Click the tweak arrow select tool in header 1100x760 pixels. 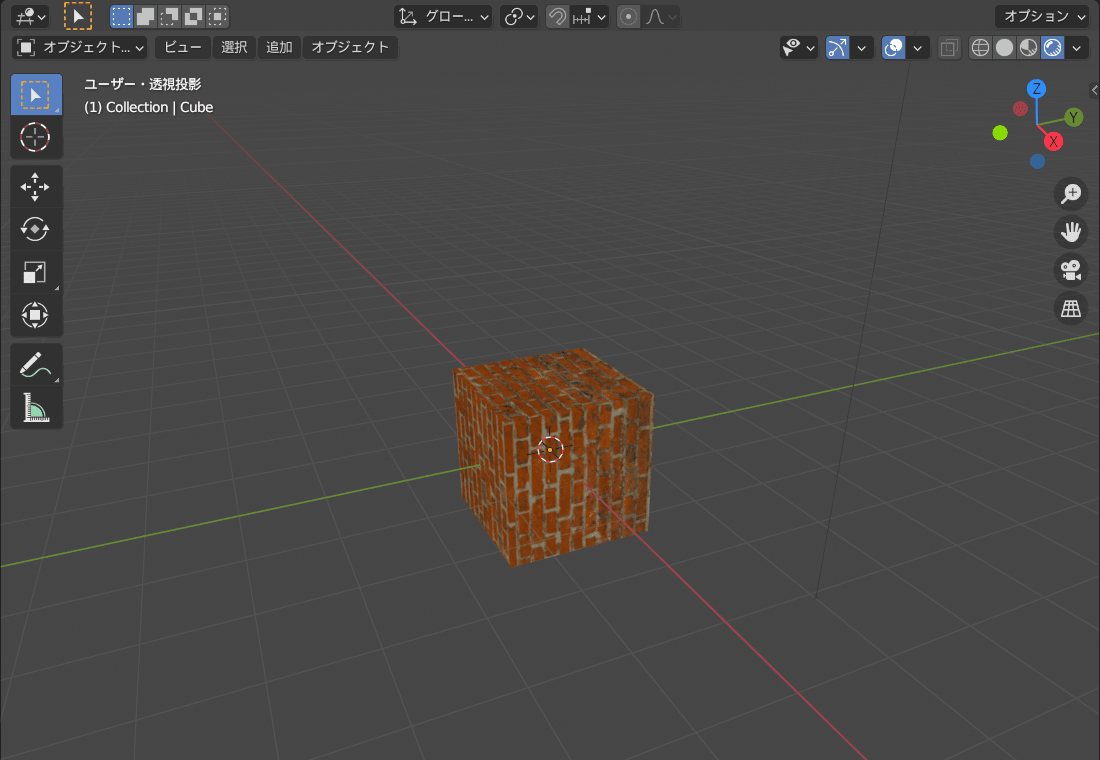point(78,16)
